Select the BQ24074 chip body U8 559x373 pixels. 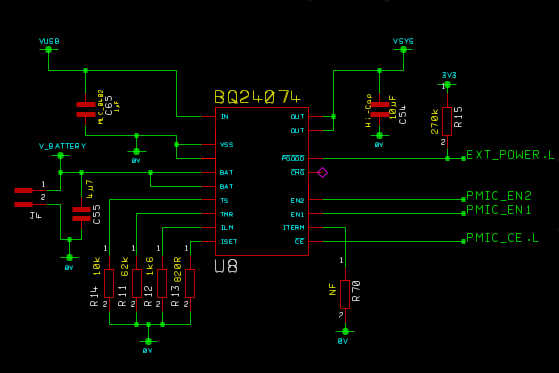pos(262,181)
